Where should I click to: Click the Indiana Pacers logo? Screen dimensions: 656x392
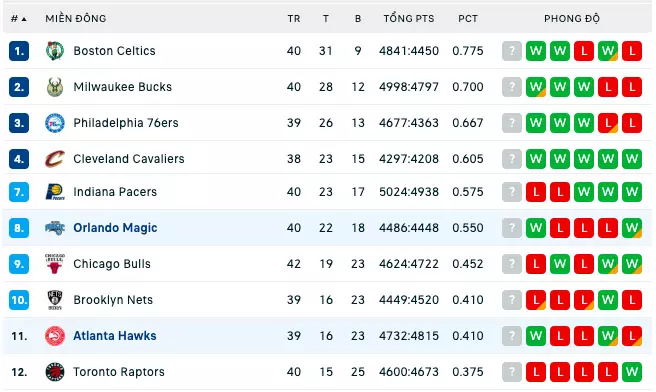(x=55, y=192)
